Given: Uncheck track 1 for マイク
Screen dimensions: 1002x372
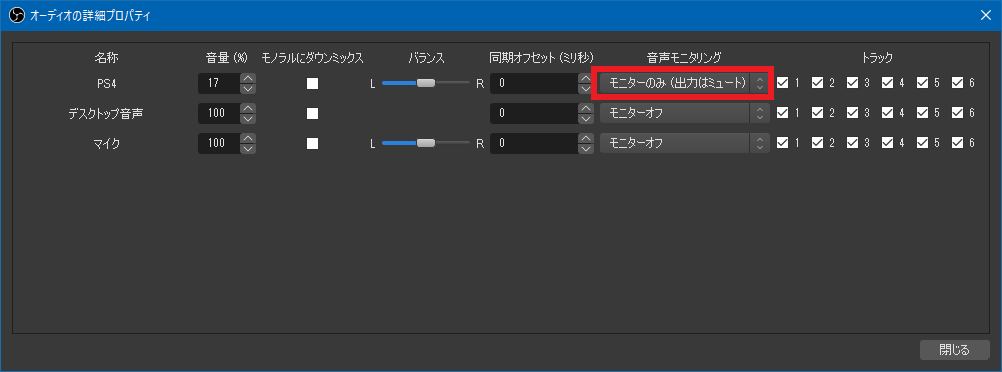Looking at the screenshot, I should point(782,143).
